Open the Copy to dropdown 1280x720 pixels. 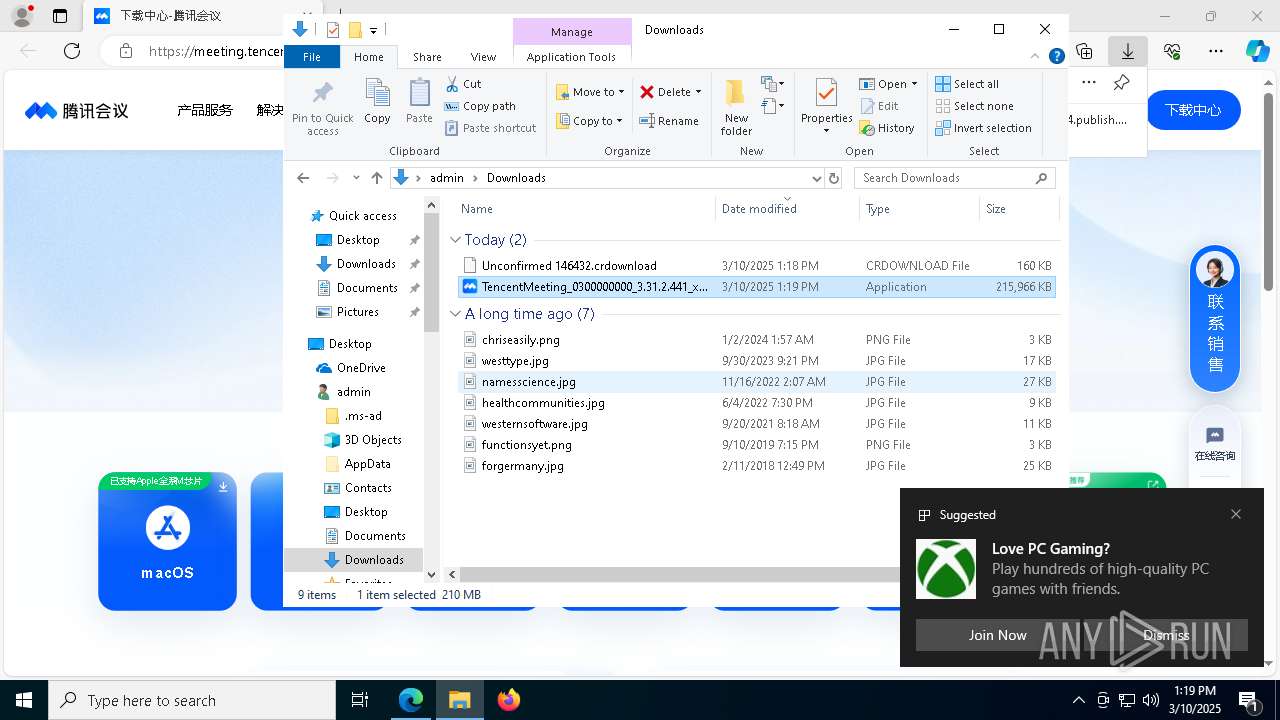[x=589, y=121]
